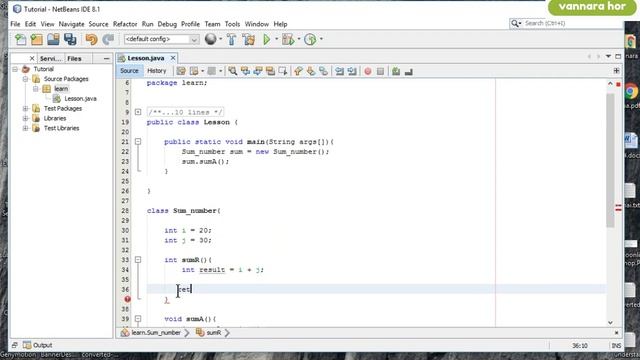Open the editor Back history dropdown arrow
The image size is (640, 360).
click(202, 71)
